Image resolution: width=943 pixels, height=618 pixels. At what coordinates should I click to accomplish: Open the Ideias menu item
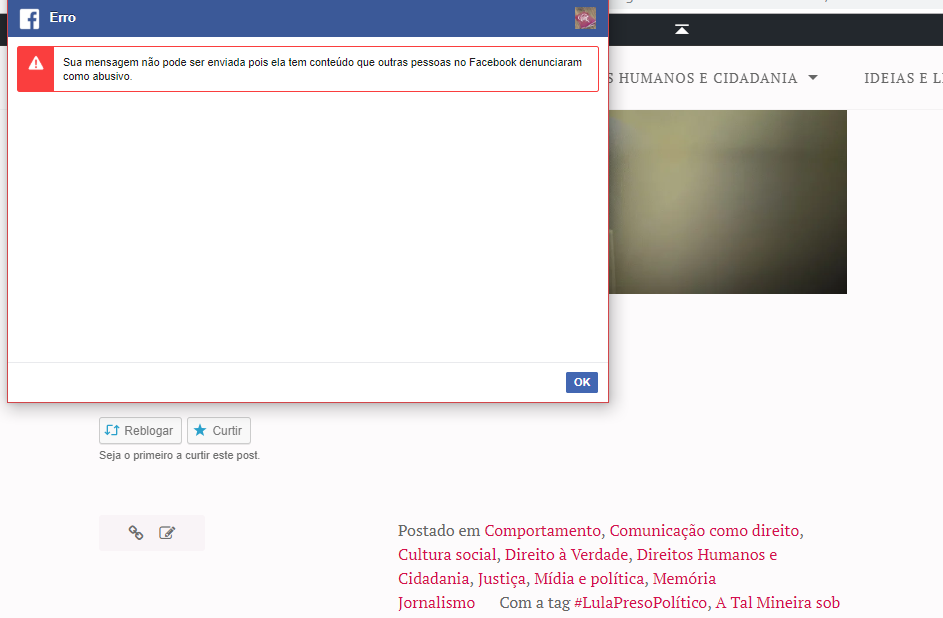(x=902, y=78)
